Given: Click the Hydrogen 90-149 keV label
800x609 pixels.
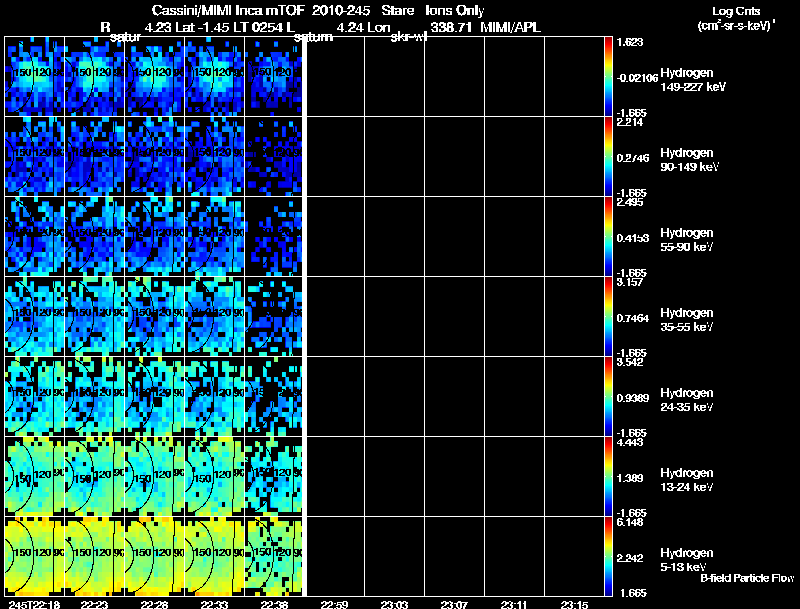Looking at the screenshot, I should click(694, 160).
